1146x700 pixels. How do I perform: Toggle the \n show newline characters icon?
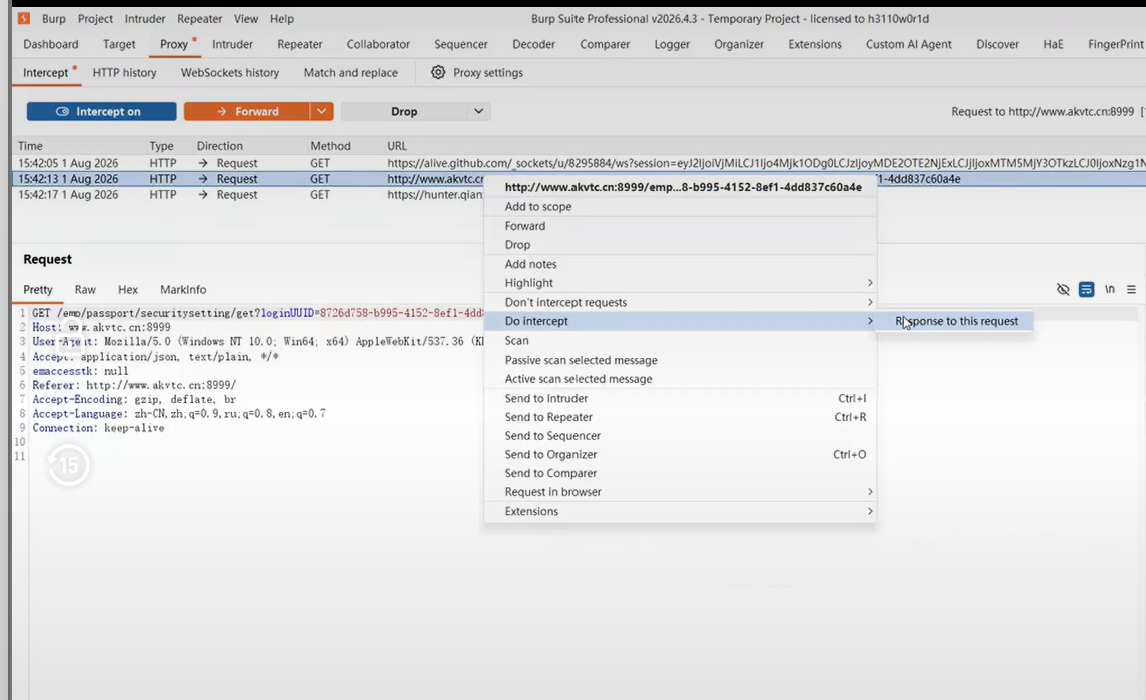[x=1109, y=289]
